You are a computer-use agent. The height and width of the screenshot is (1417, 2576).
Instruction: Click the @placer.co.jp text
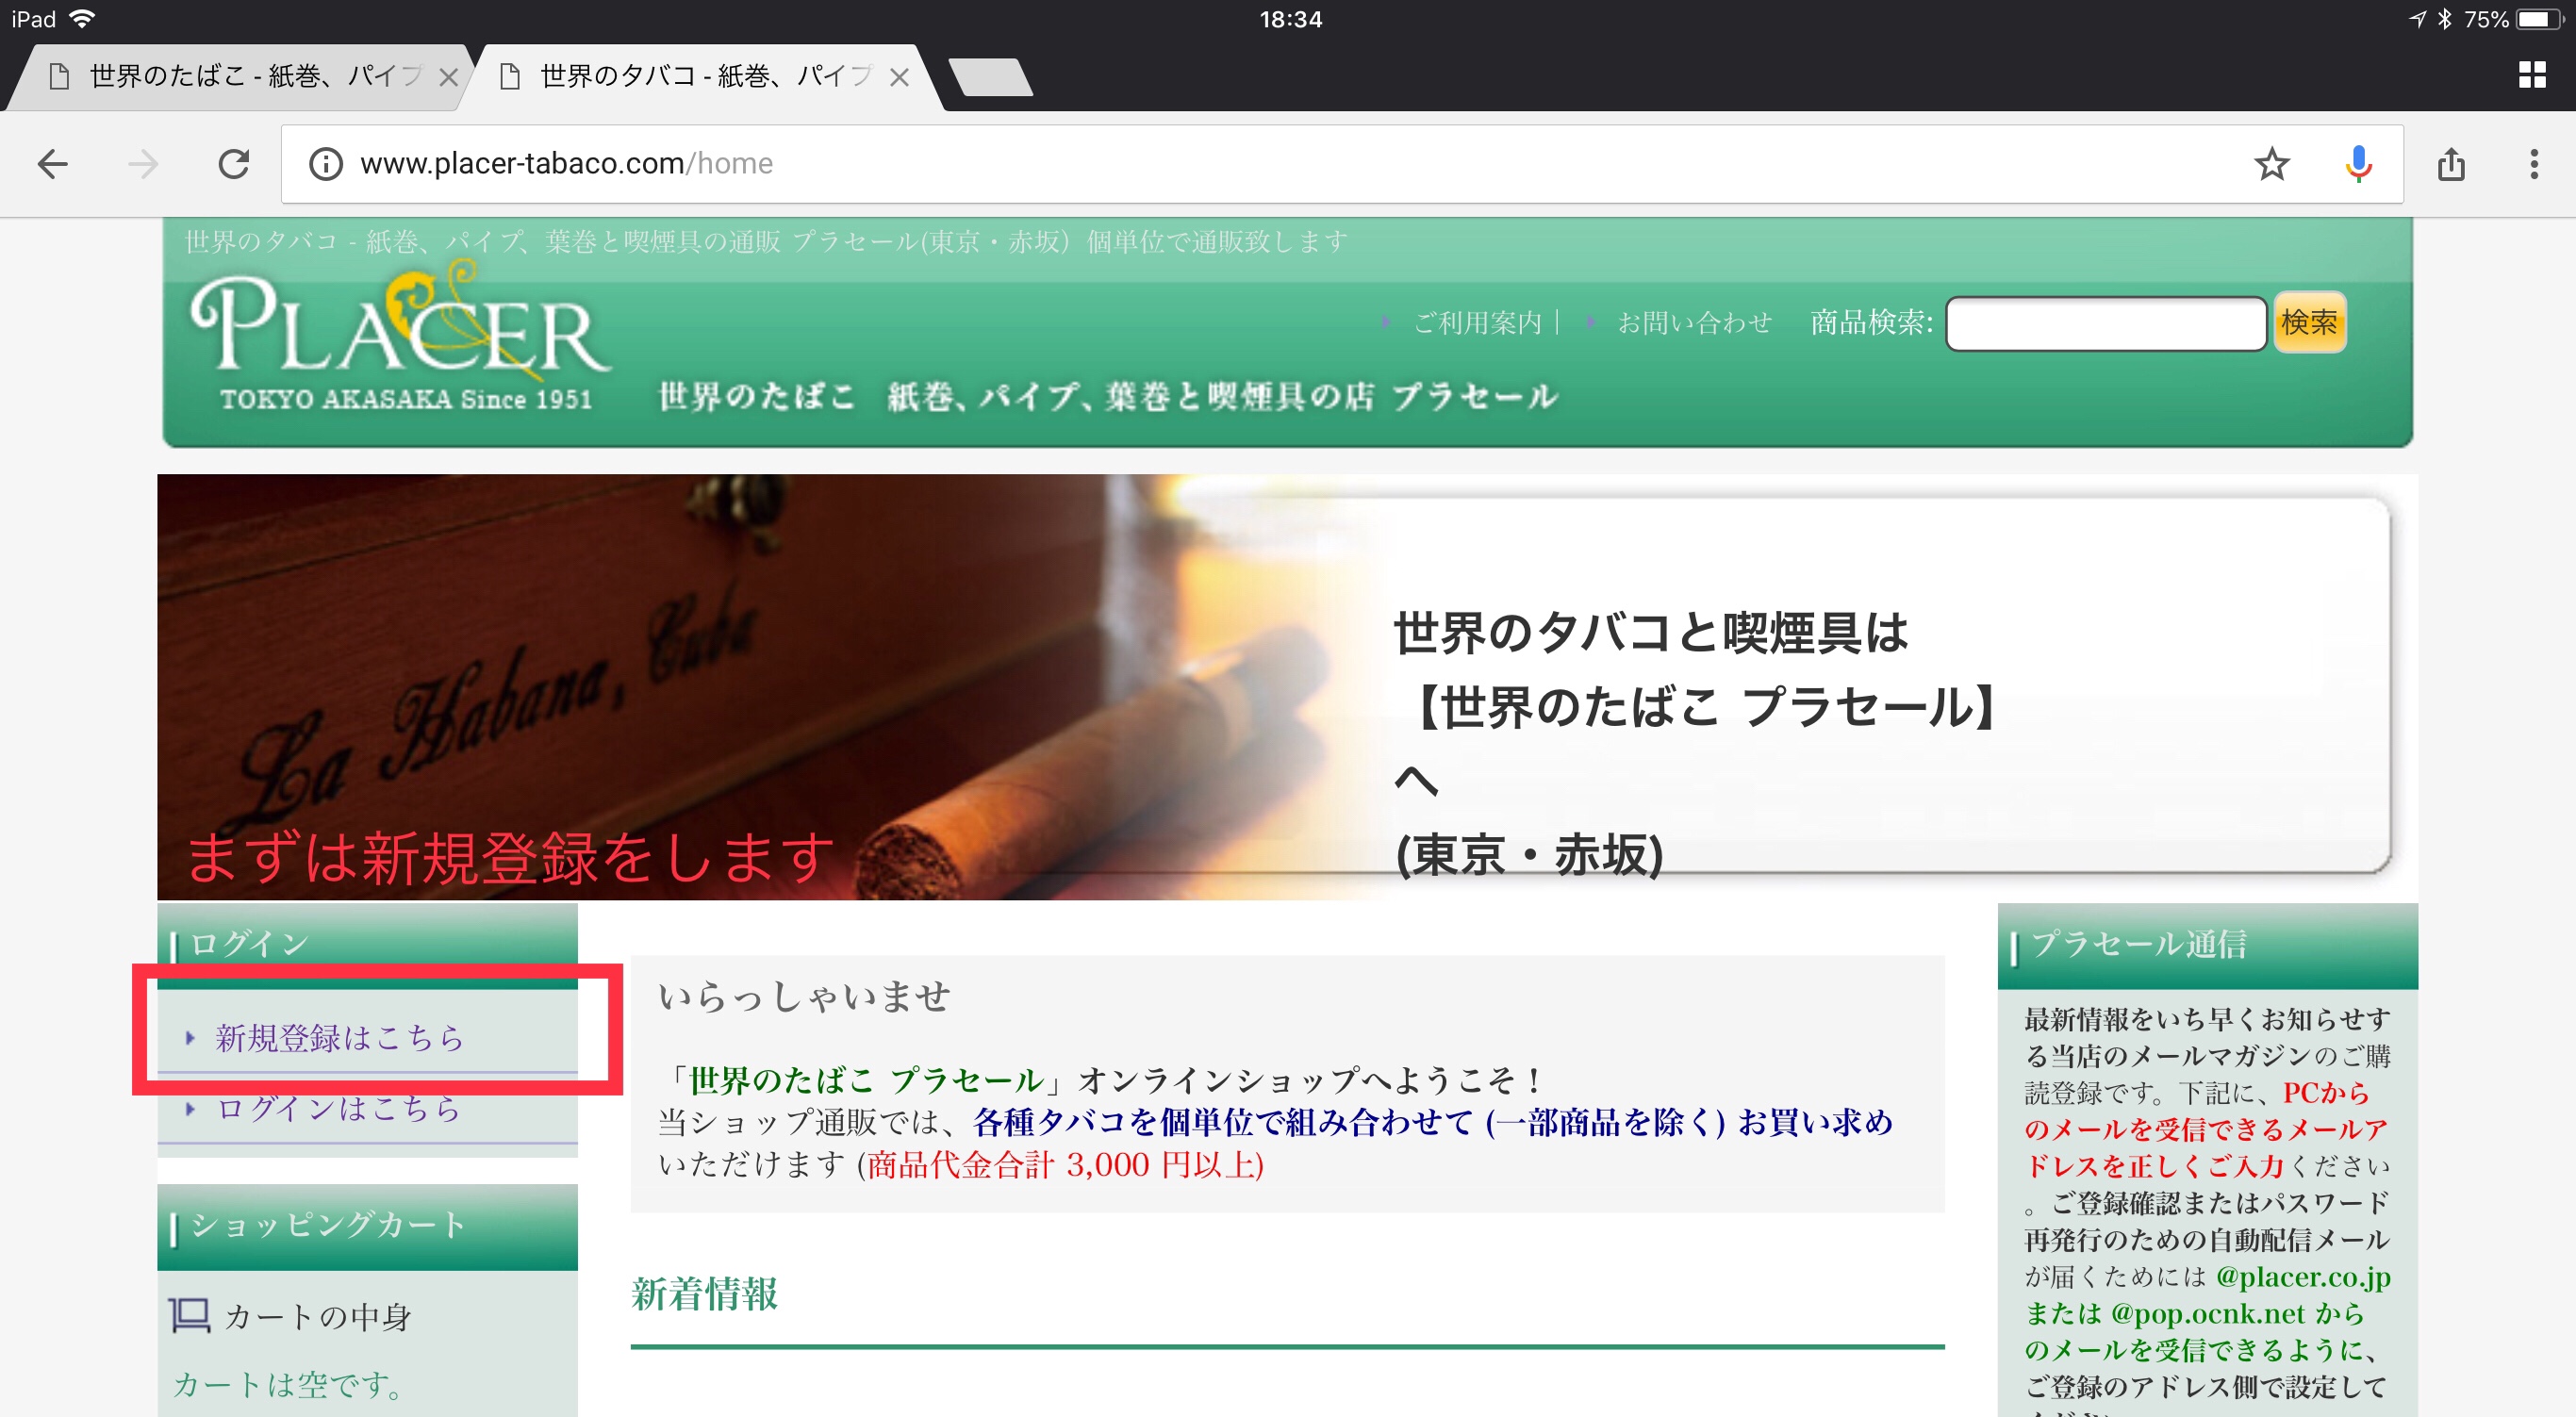(x=2303, y=1276)
